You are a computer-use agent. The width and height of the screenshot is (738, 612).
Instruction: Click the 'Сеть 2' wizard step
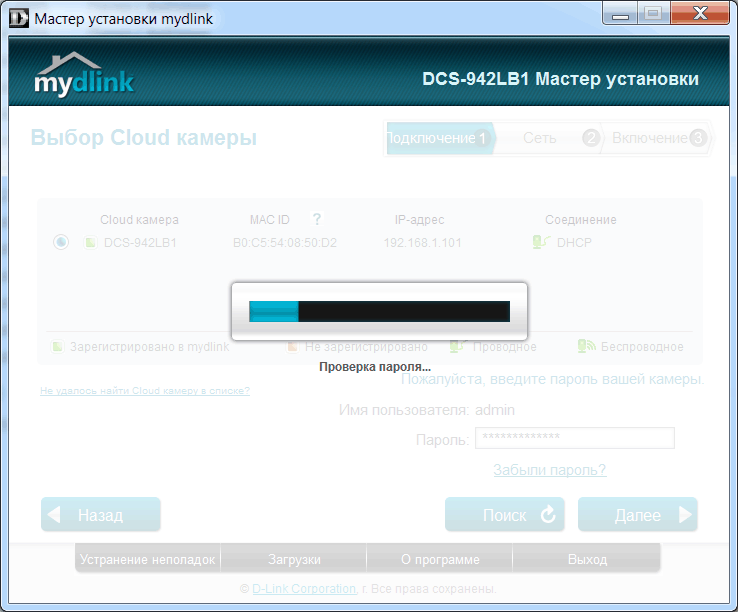coord(549,138)
